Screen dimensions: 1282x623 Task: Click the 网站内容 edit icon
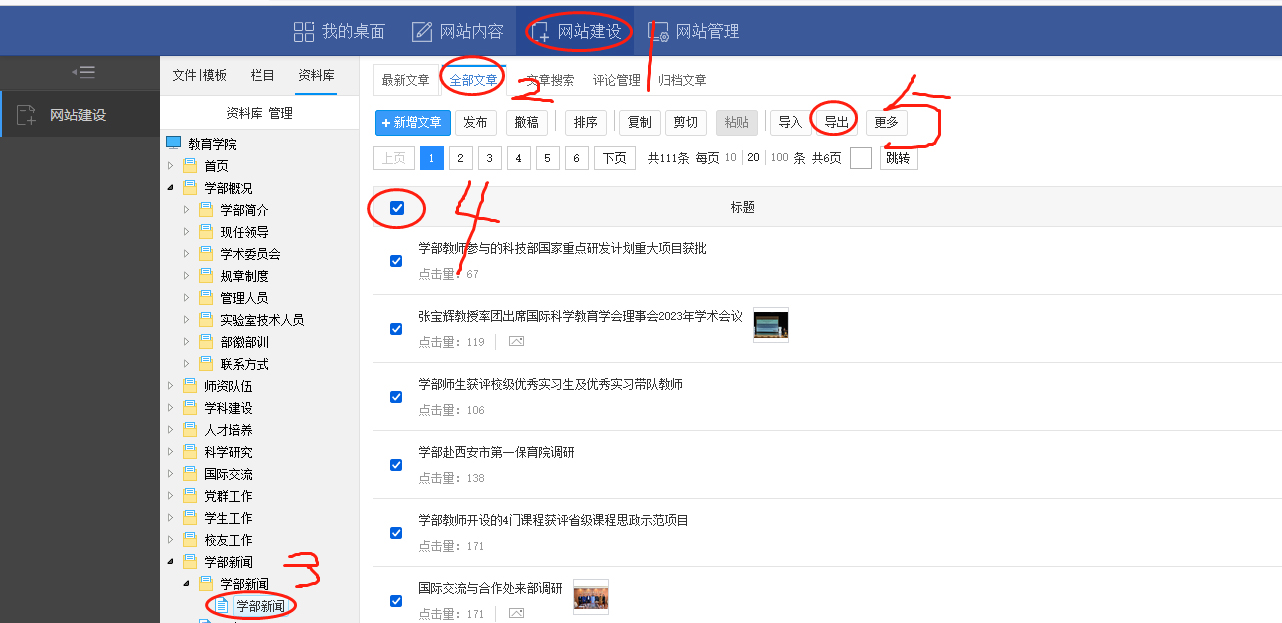point(422,32)
